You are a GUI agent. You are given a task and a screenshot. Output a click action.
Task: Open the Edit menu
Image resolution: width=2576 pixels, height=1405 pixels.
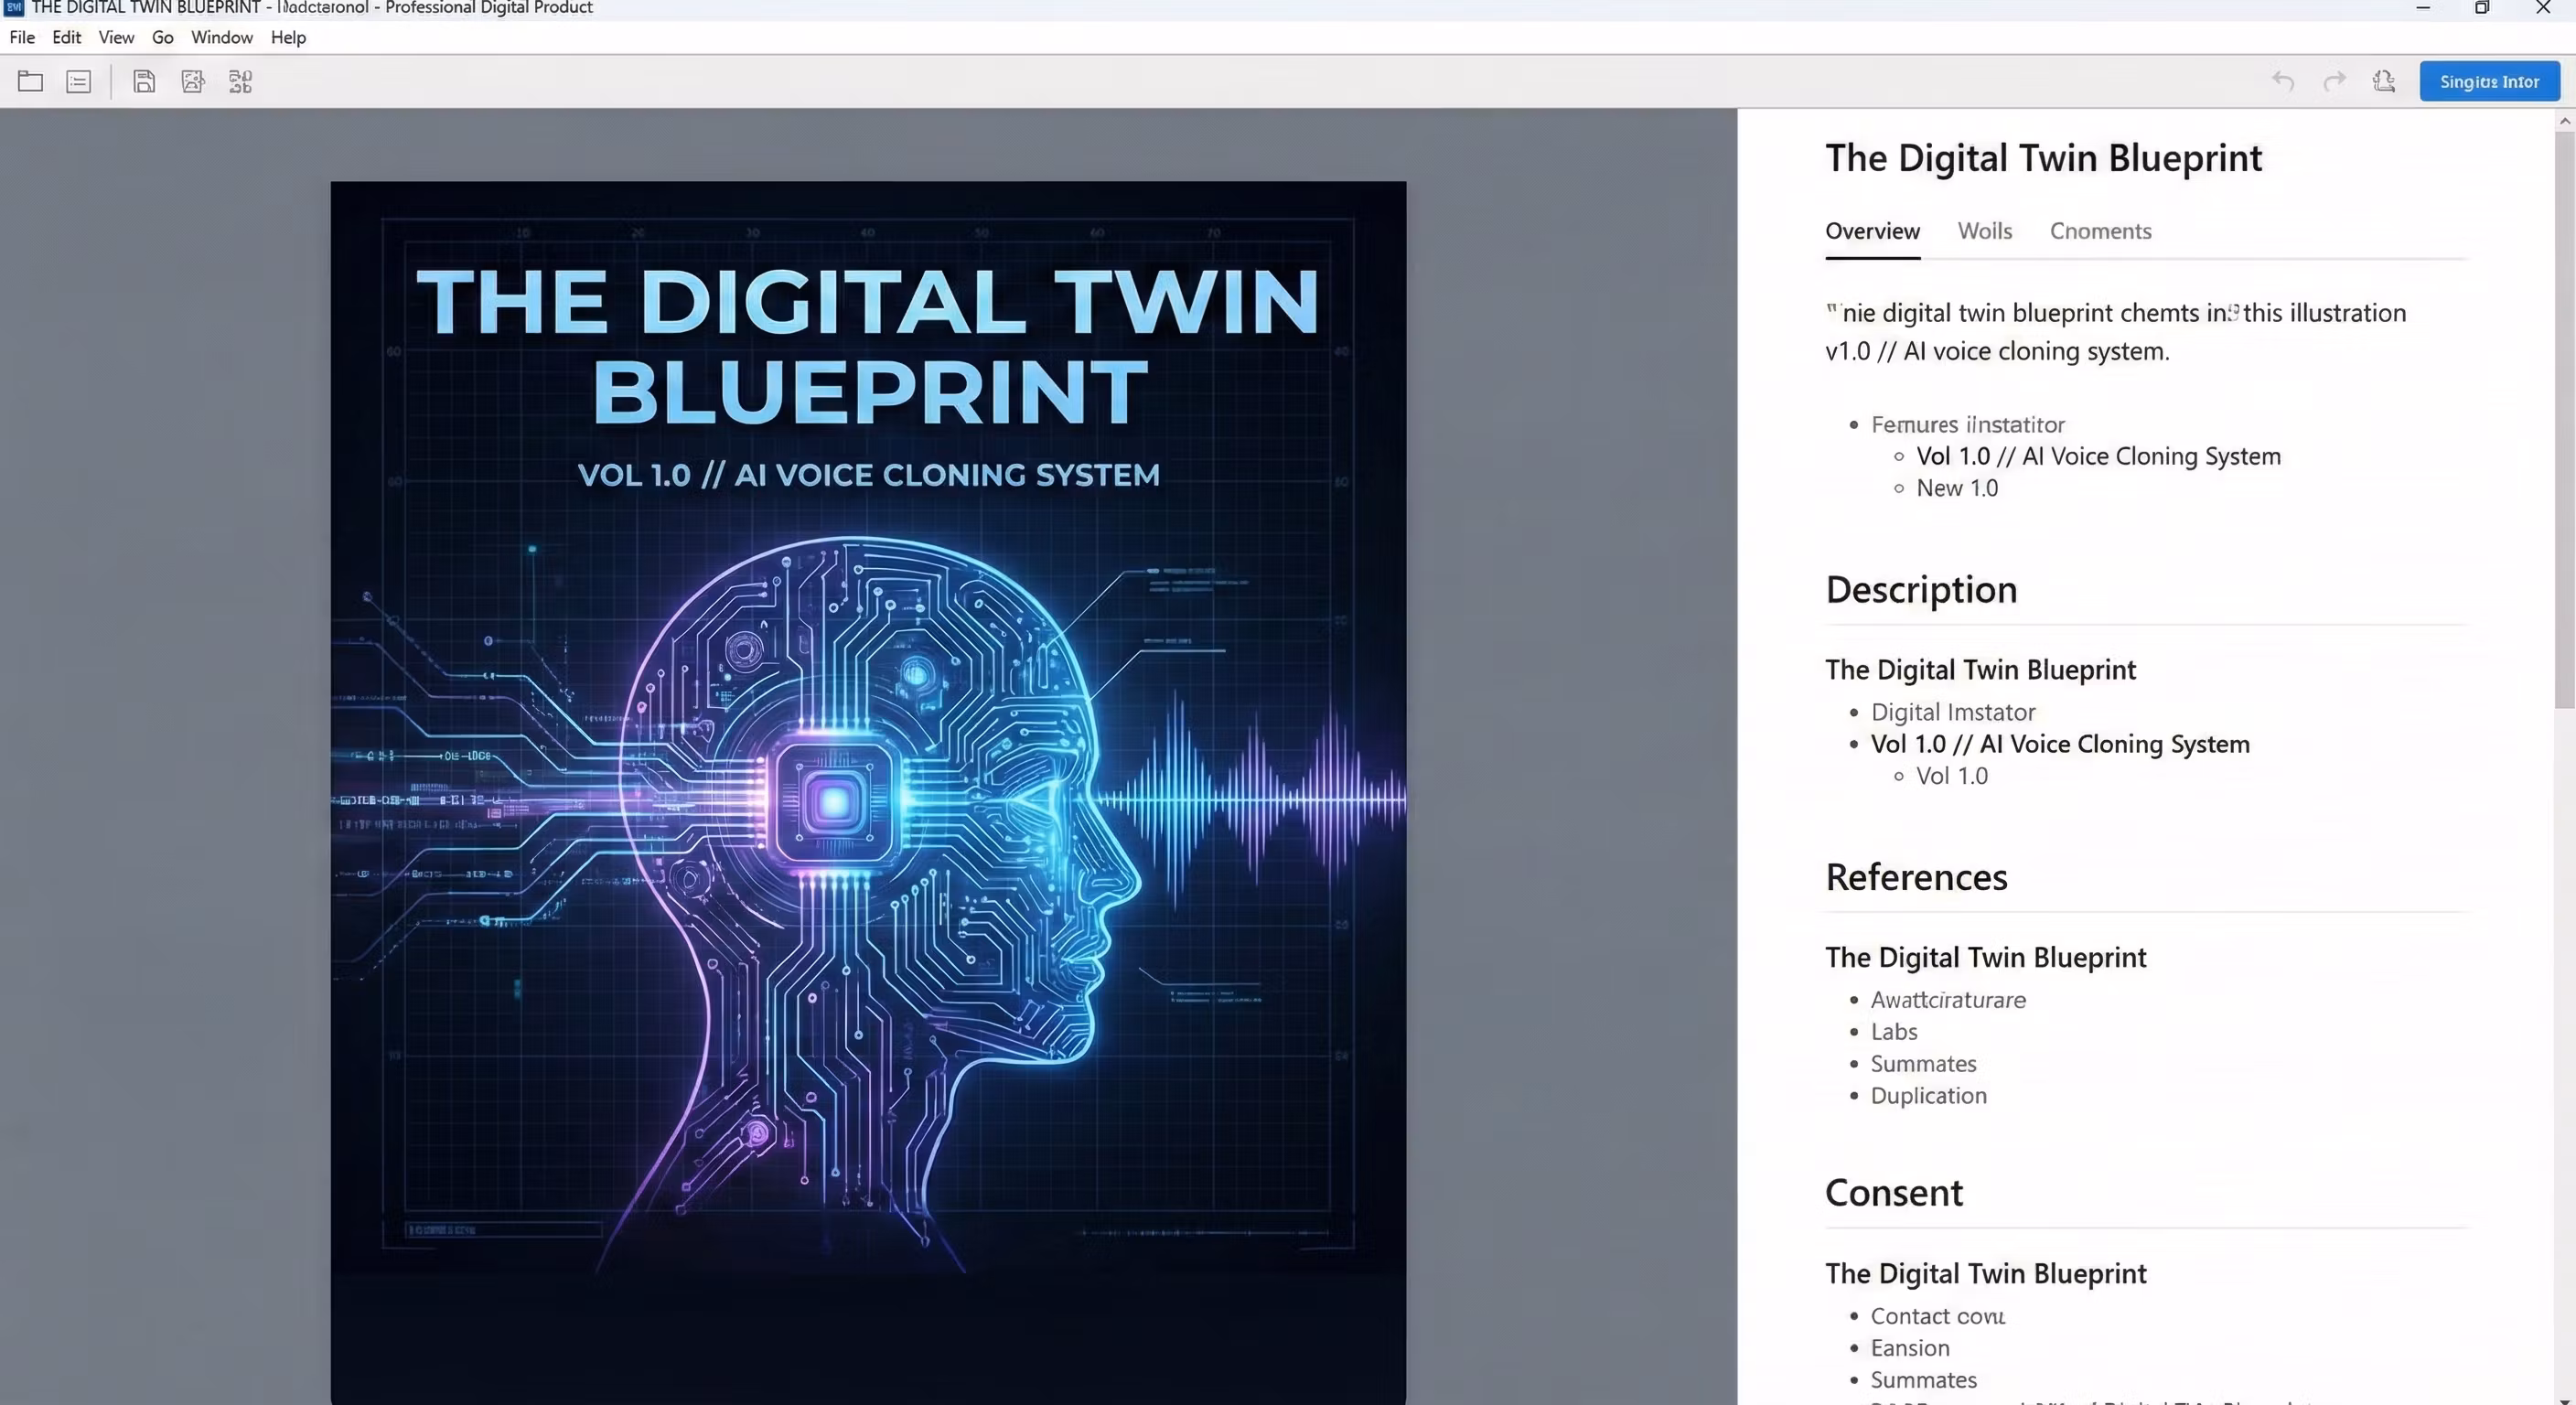click(x=66, y=37)
